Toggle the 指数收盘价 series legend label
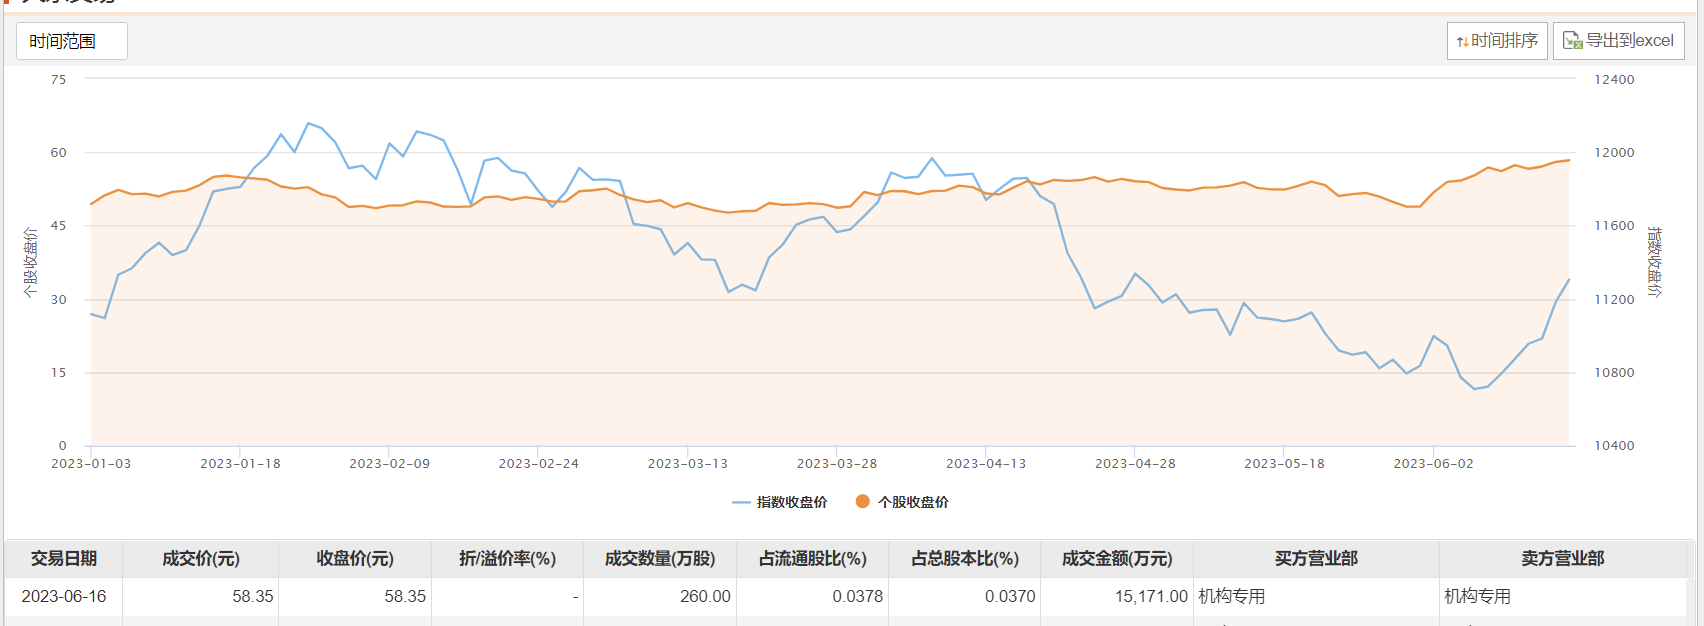 pos(791,502)
